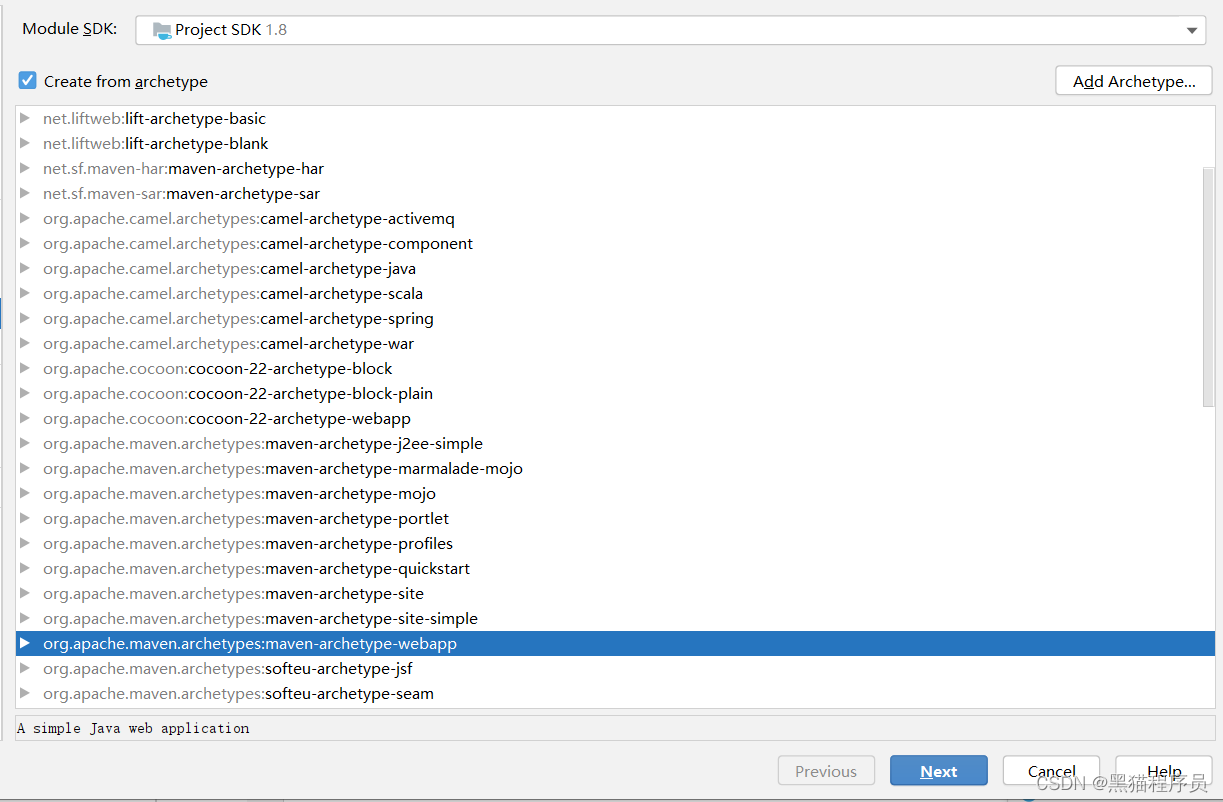Image resolution: width=1223 pixels, height=802 pixels.
Task: Click the archetype list vertical scrollbar
Action: pyautogui.click(x=1208, y=287)
